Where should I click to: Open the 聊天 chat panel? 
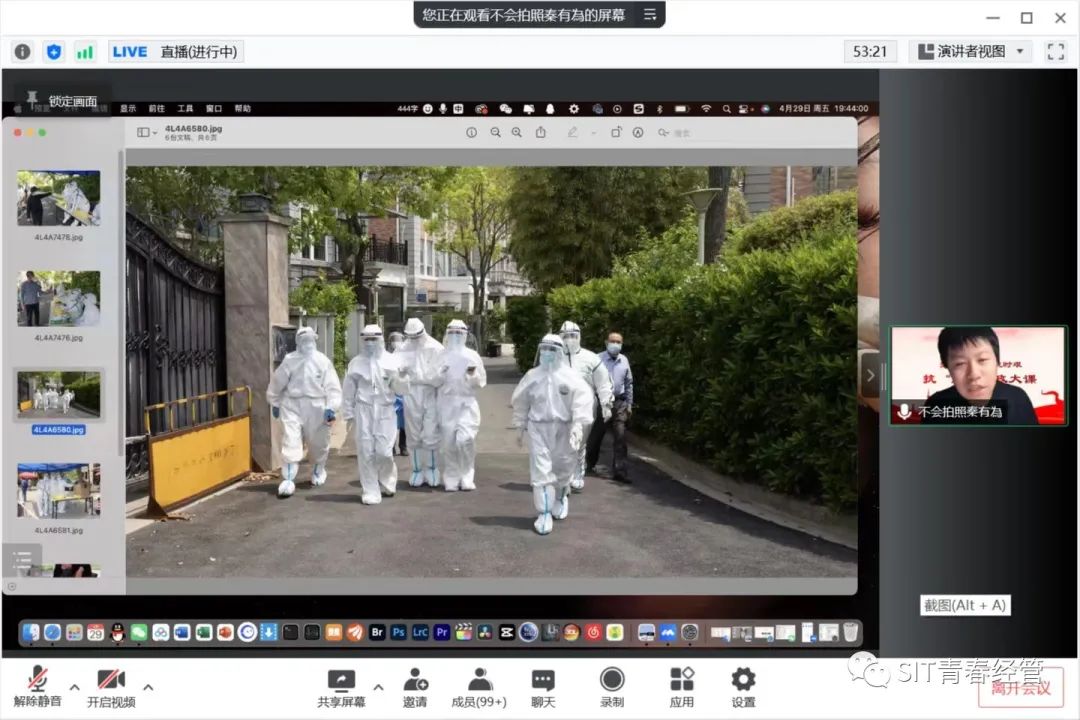point(543,687)
